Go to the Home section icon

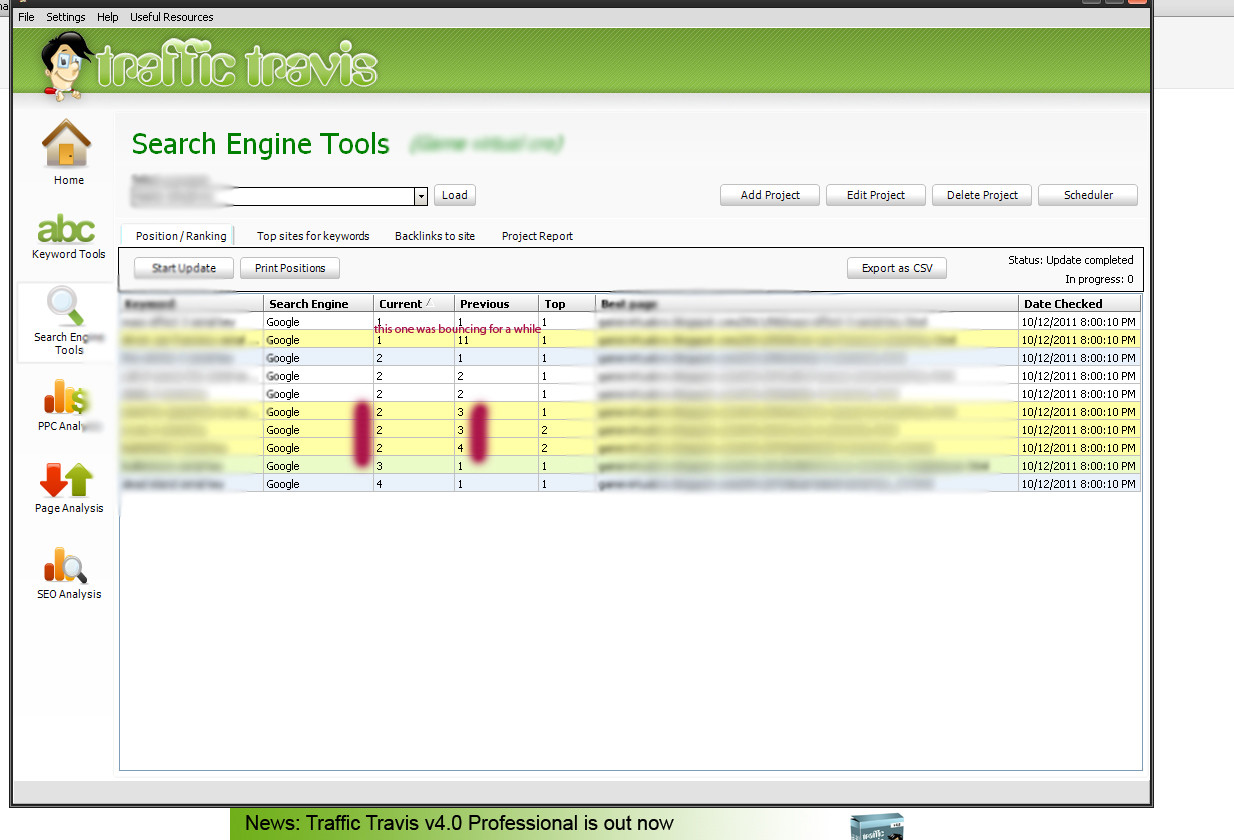point(66,143)
